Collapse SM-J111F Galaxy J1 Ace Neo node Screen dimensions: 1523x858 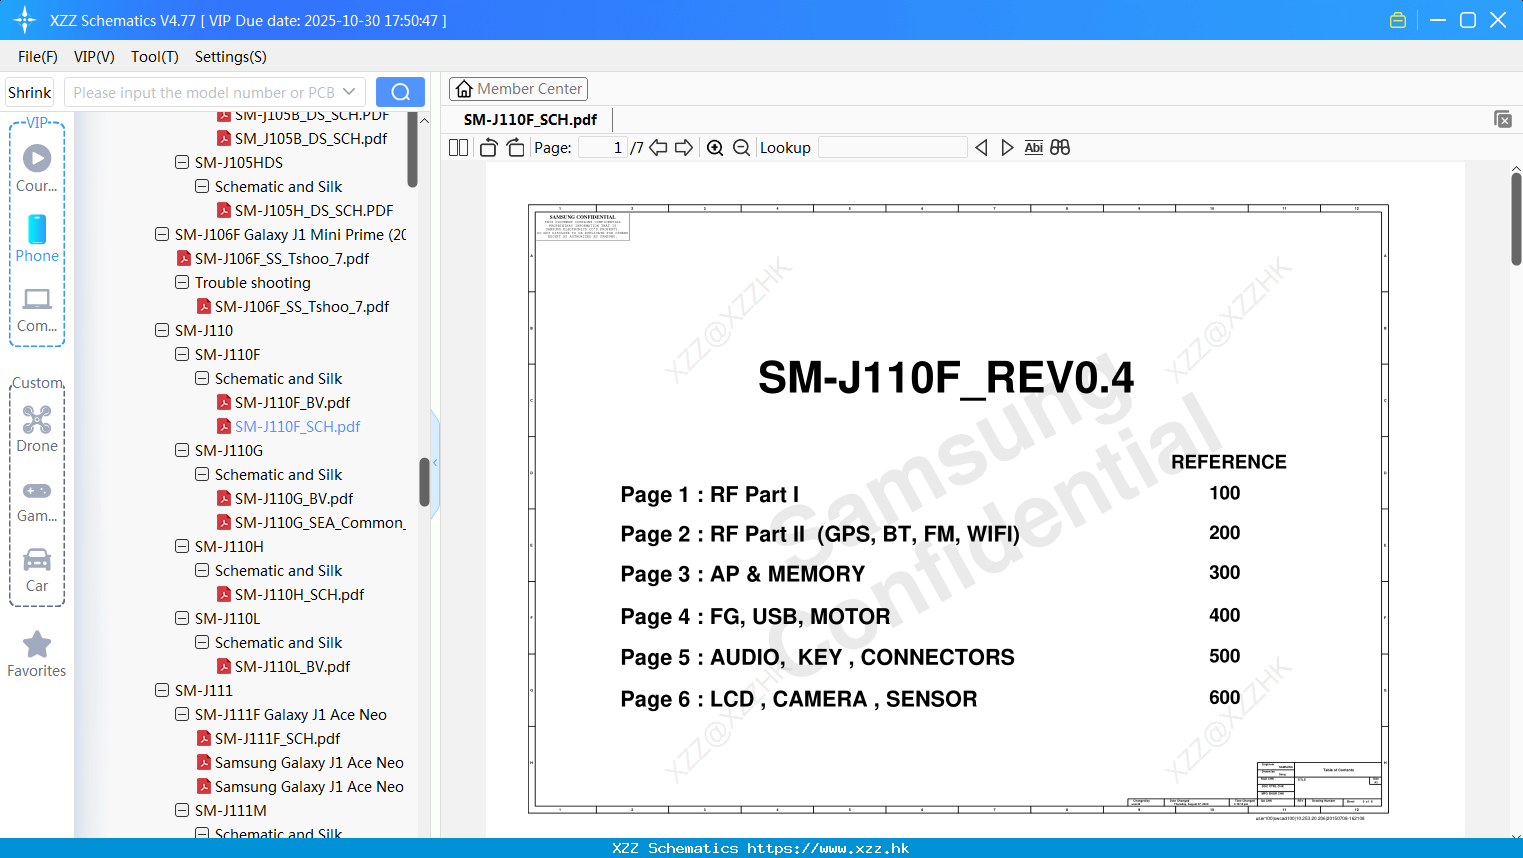click(x=182, y=714)
